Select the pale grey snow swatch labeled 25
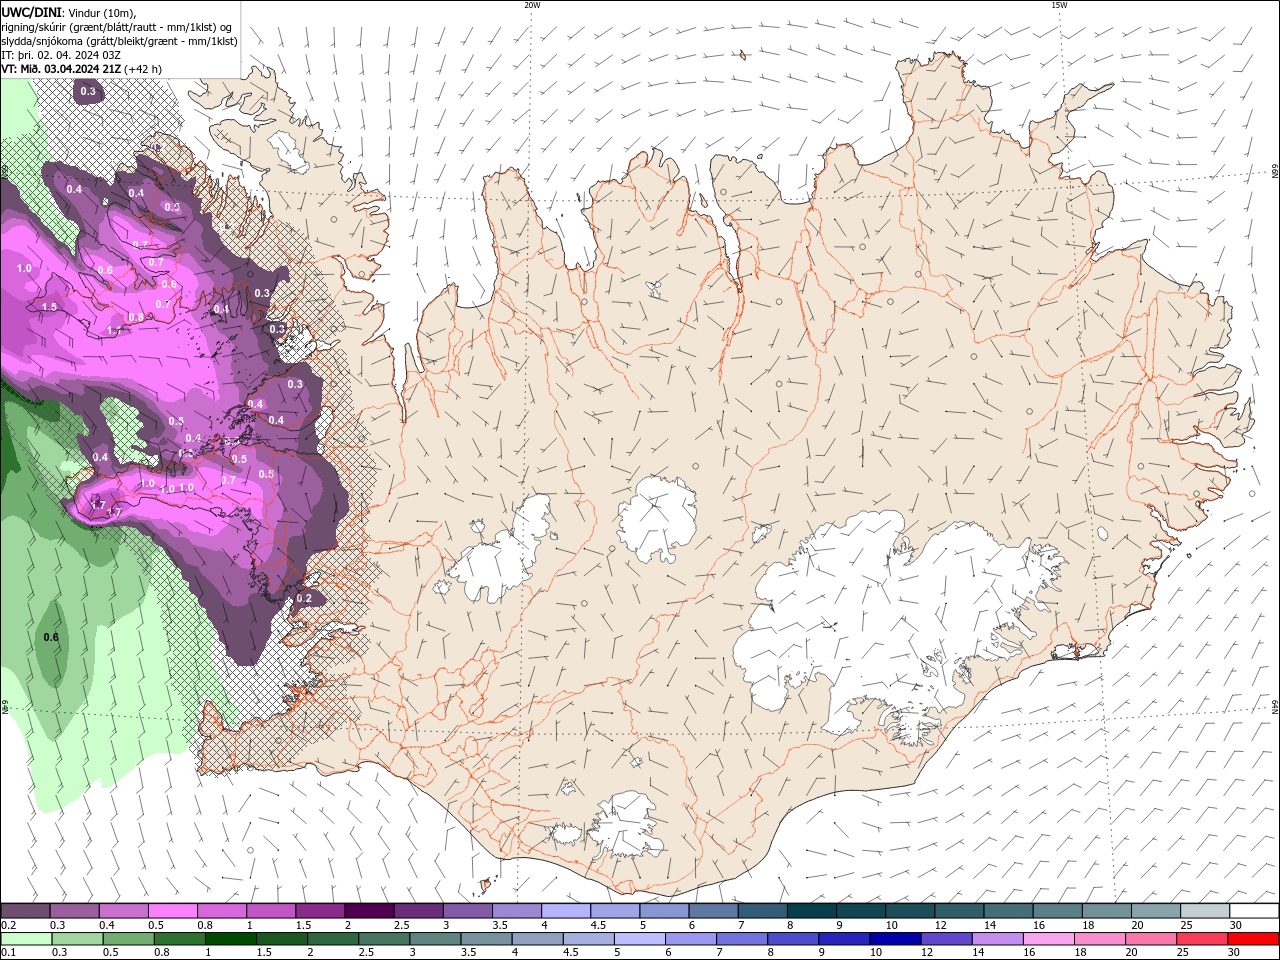This screenshot has width=1280, height=960. pos(1205,911)
